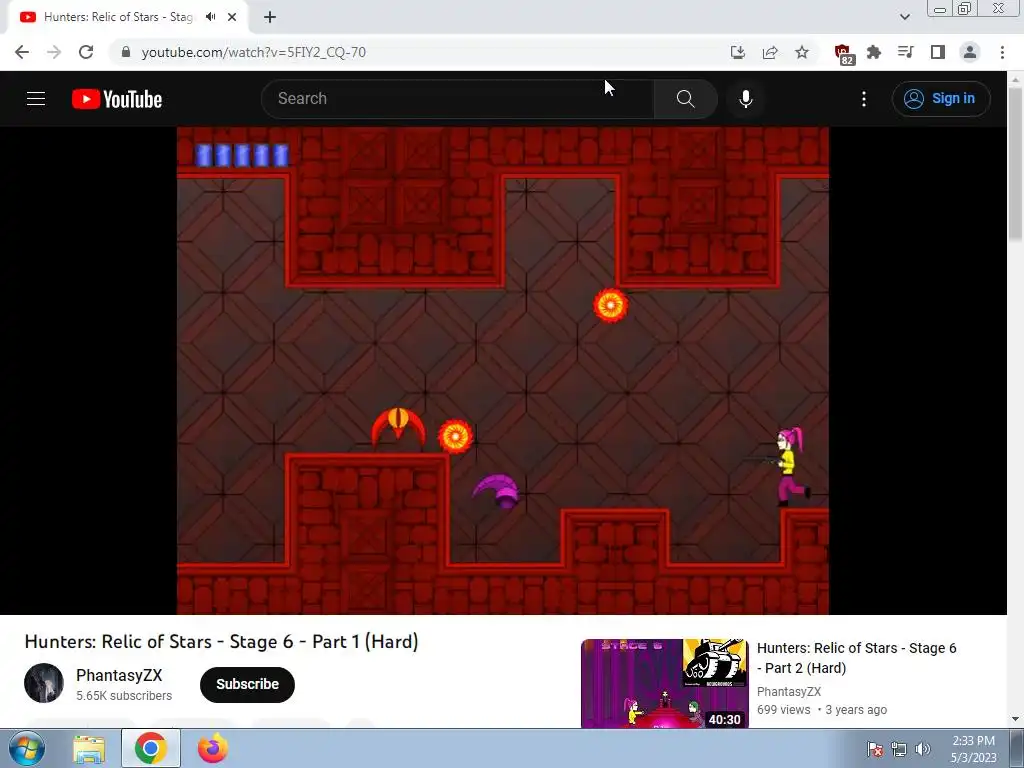Go to YouTube home via logo
This screenshot has height=768, width=1024.
coord(117,99)
